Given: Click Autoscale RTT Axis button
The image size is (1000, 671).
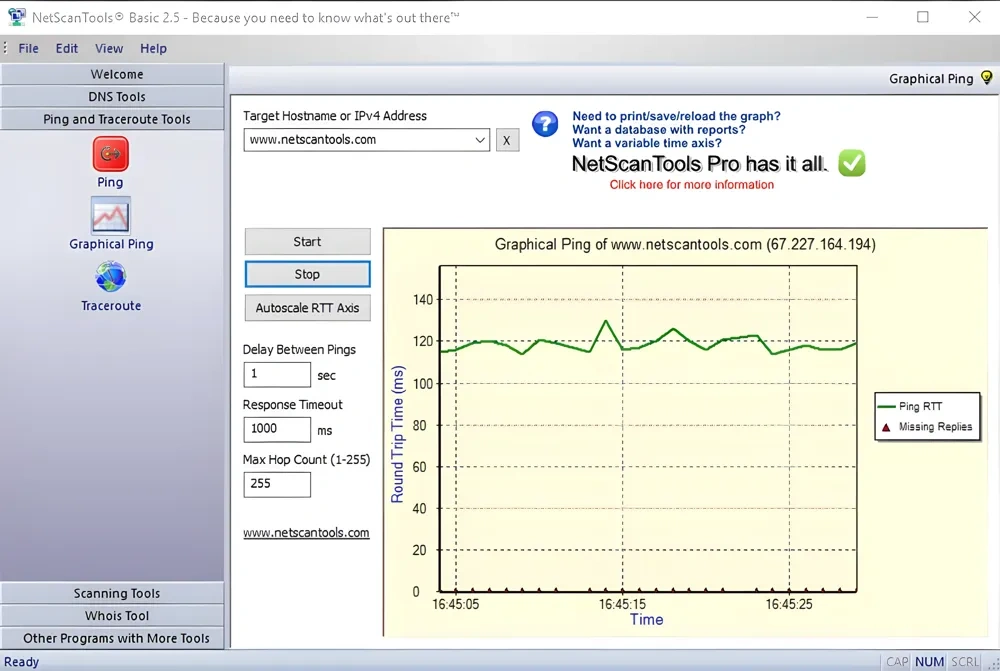Looking at the screenshot, I should 307,307.
